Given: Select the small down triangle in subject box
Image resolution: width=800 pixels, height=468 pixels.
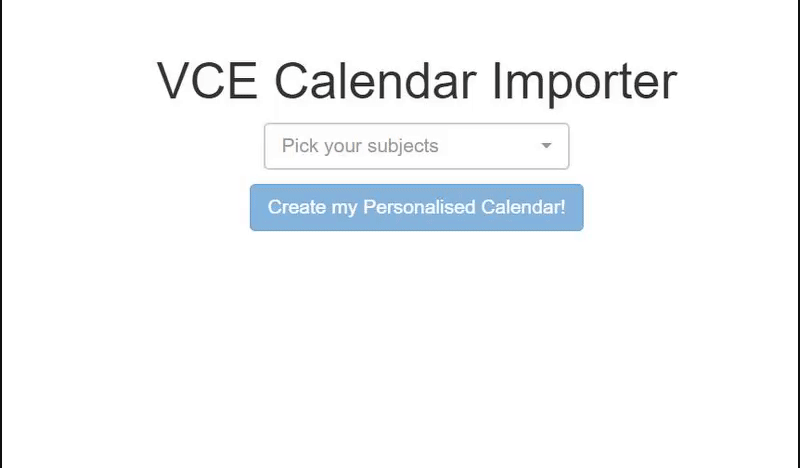Looking at the screenshot, I should 546,146.
